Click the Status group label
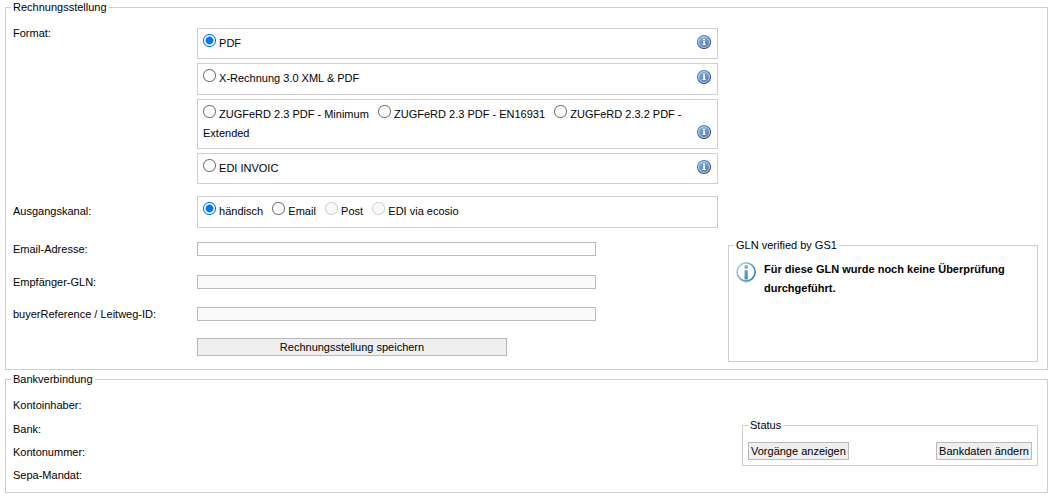1052x497 pixels. point(766,425)
